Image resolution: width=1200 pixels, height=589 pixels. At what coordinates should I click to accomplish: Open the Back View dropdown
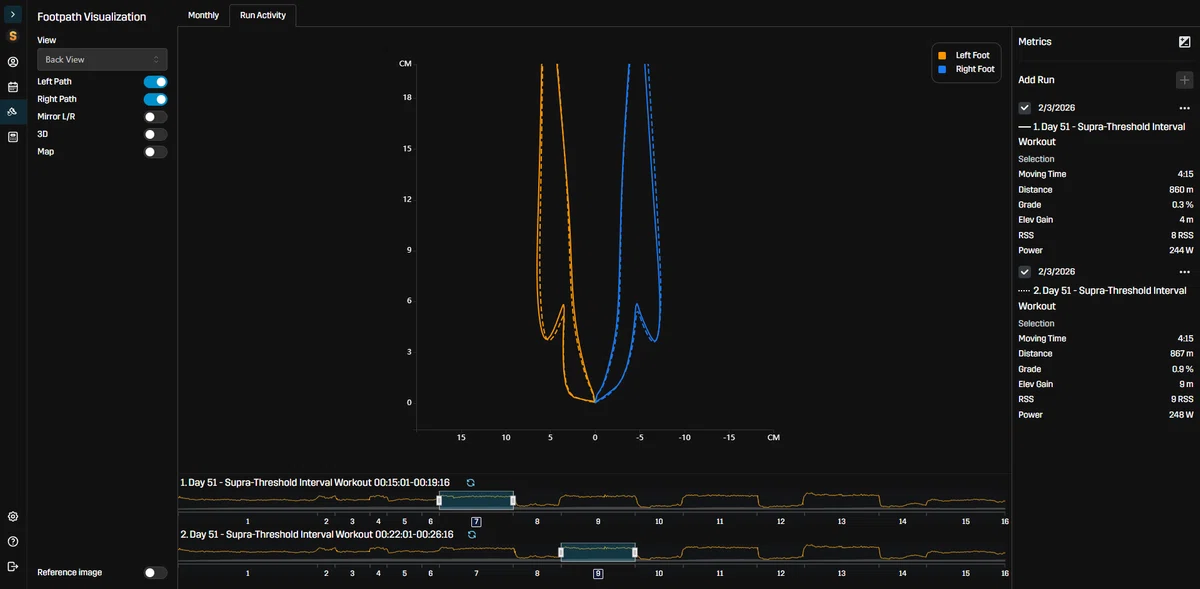[102, 60]
